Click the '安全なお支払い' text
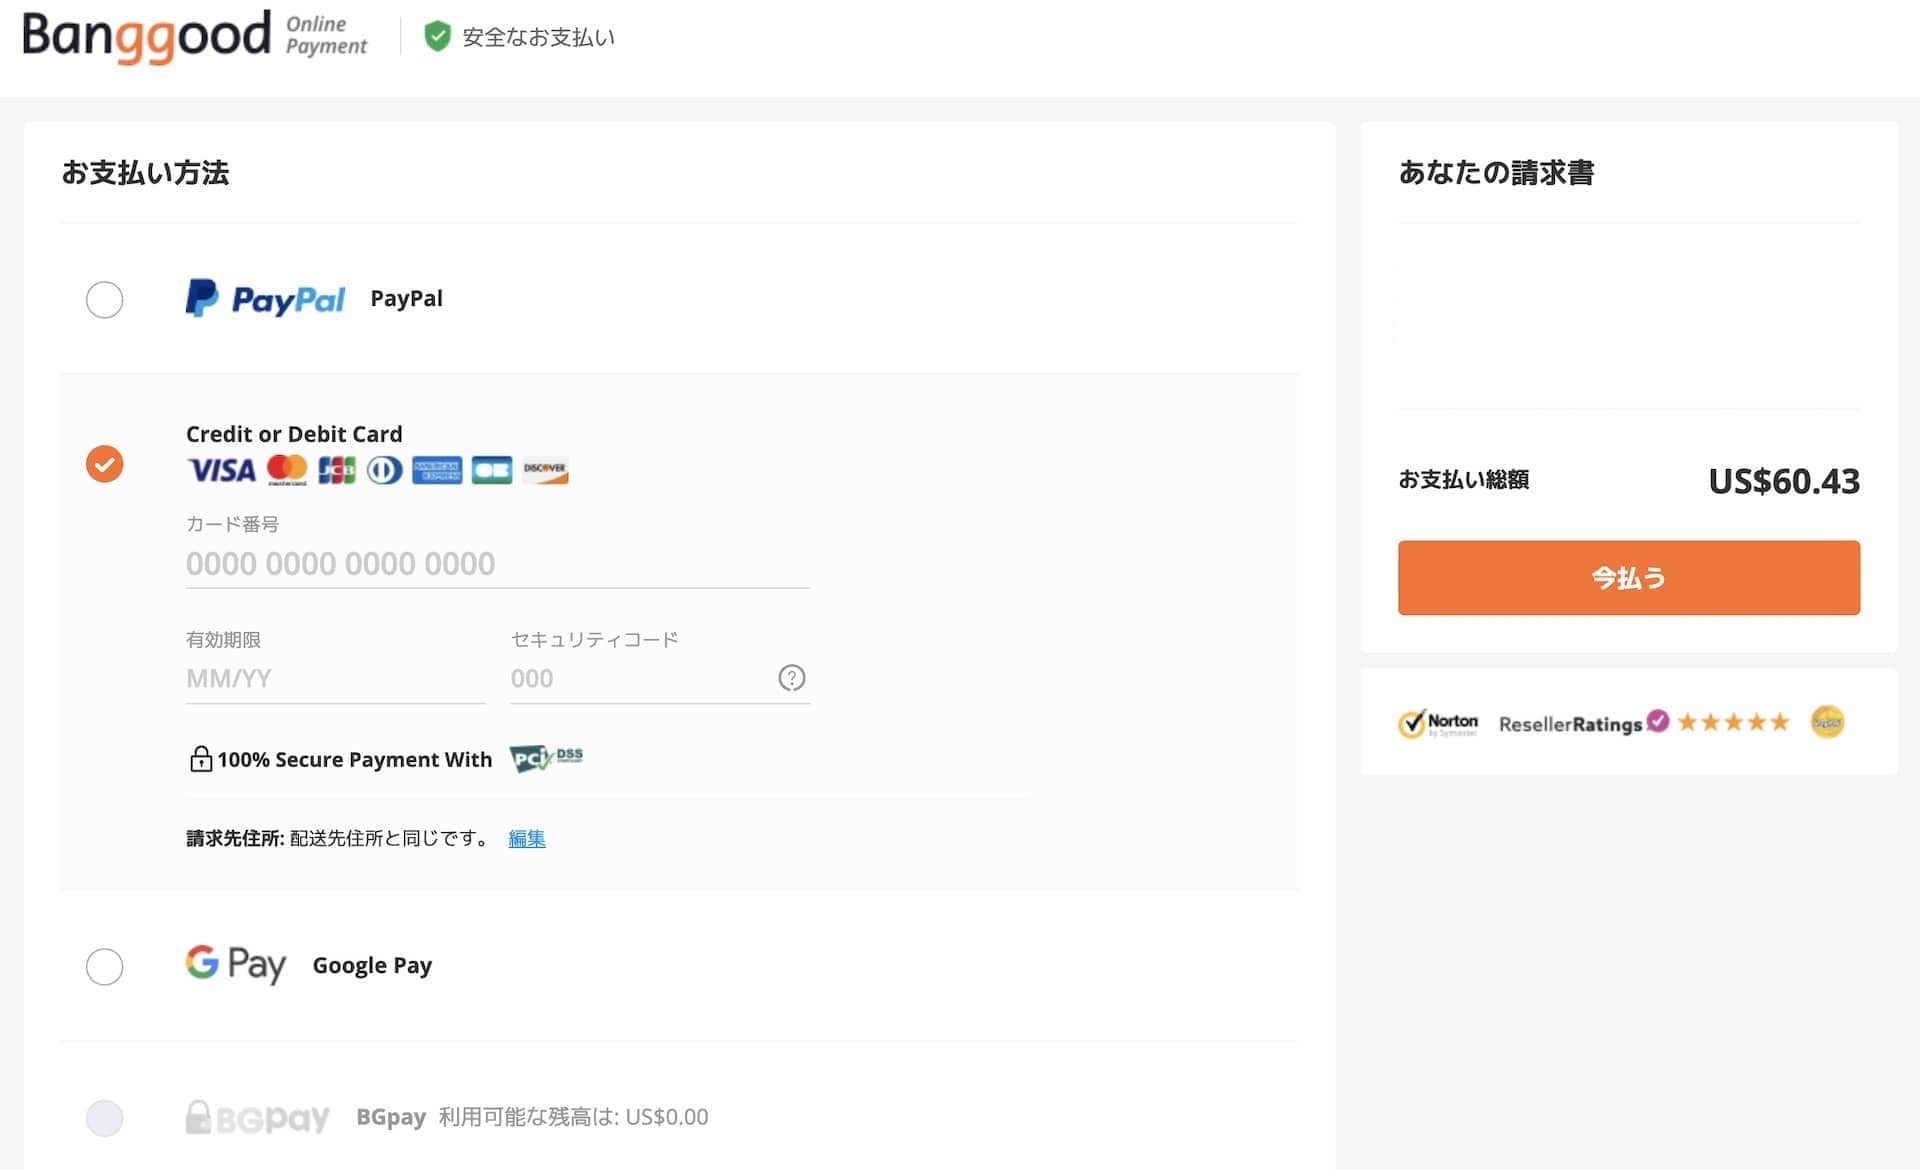The width and height of the screenshot is (1920, 1170). coord(538,37)
